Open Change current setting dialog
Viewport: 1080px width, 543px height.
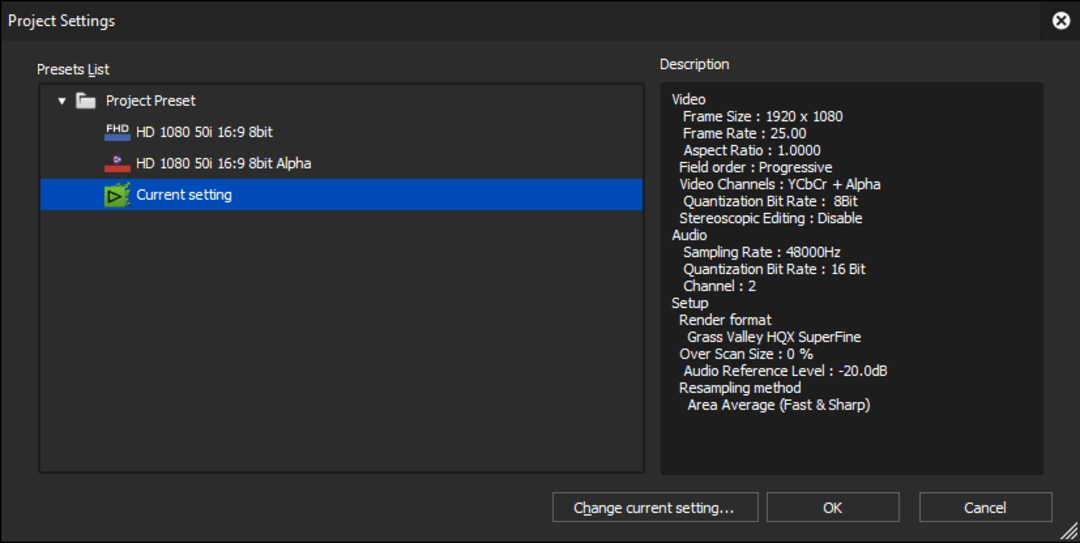655,507
